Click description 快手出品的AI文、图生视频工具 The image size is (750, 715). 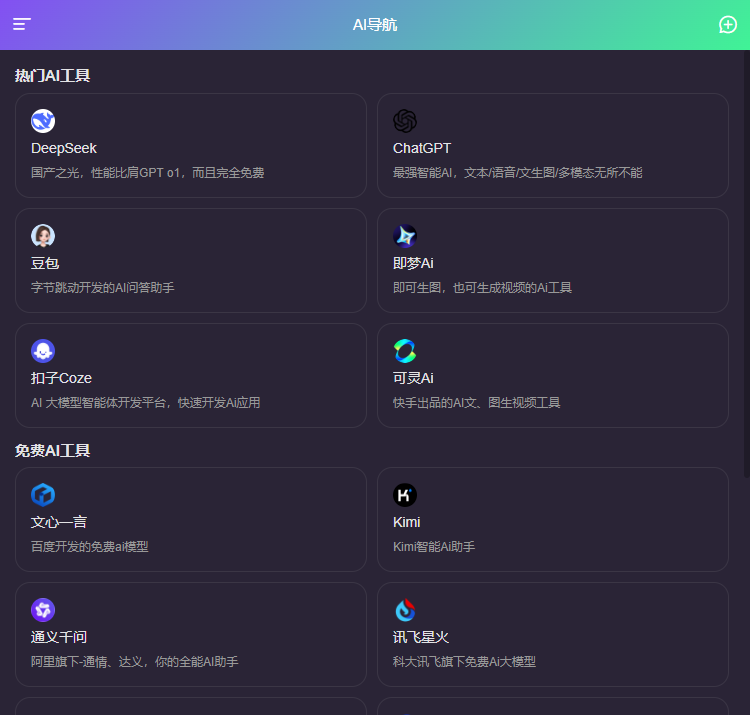coord(476,403)
